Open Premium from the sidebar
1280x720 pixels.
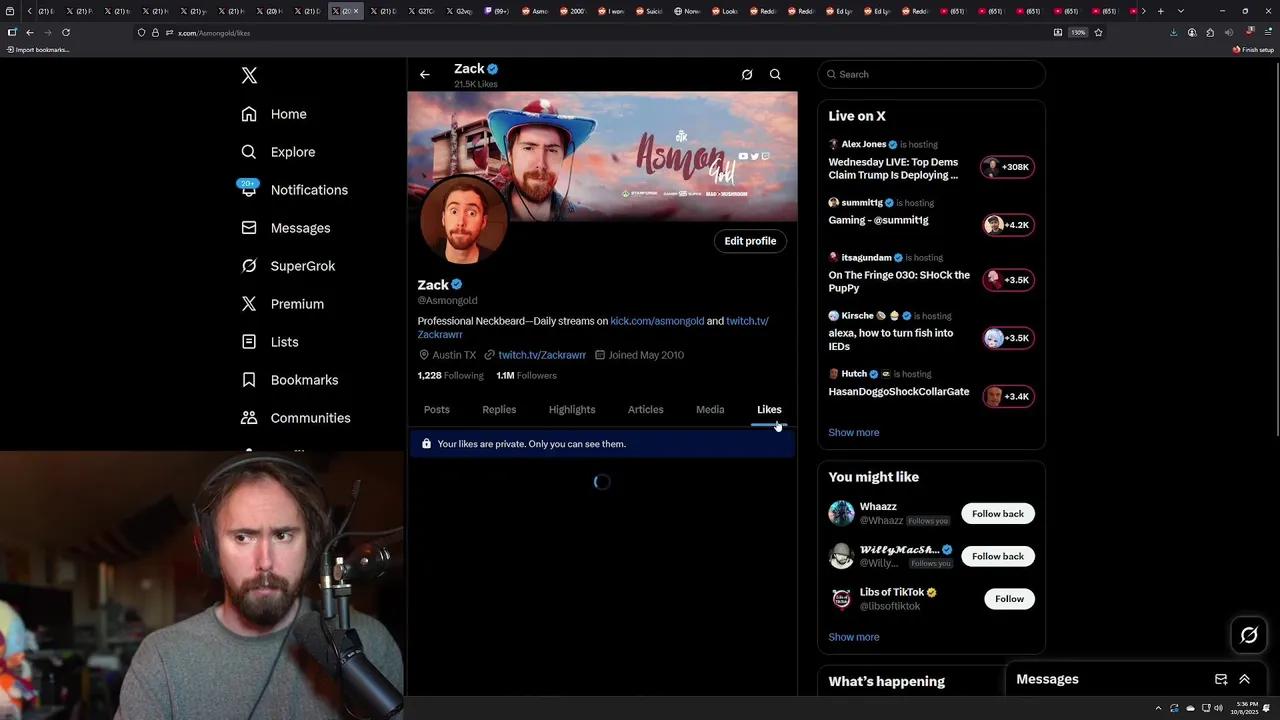click(x=282, y=304)
